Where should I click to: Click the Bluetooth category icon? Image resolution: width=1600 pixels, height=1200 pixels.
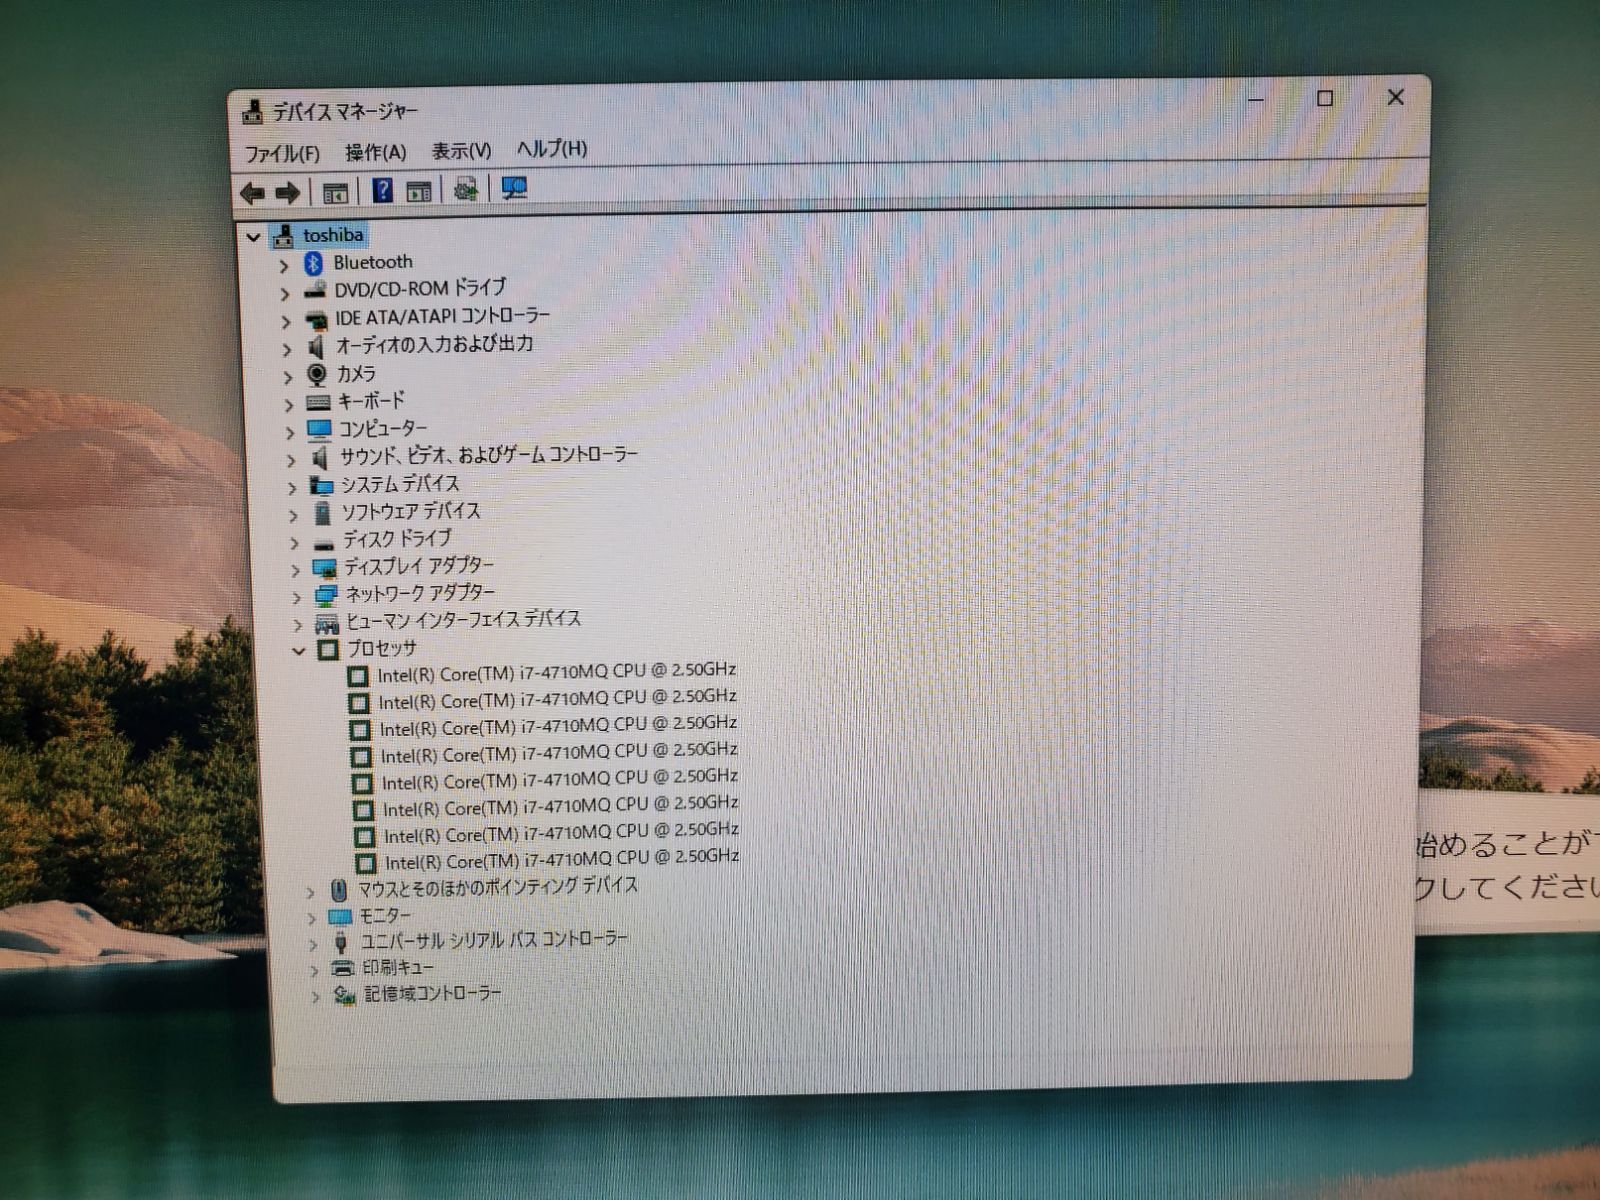(x=314, y=263)
